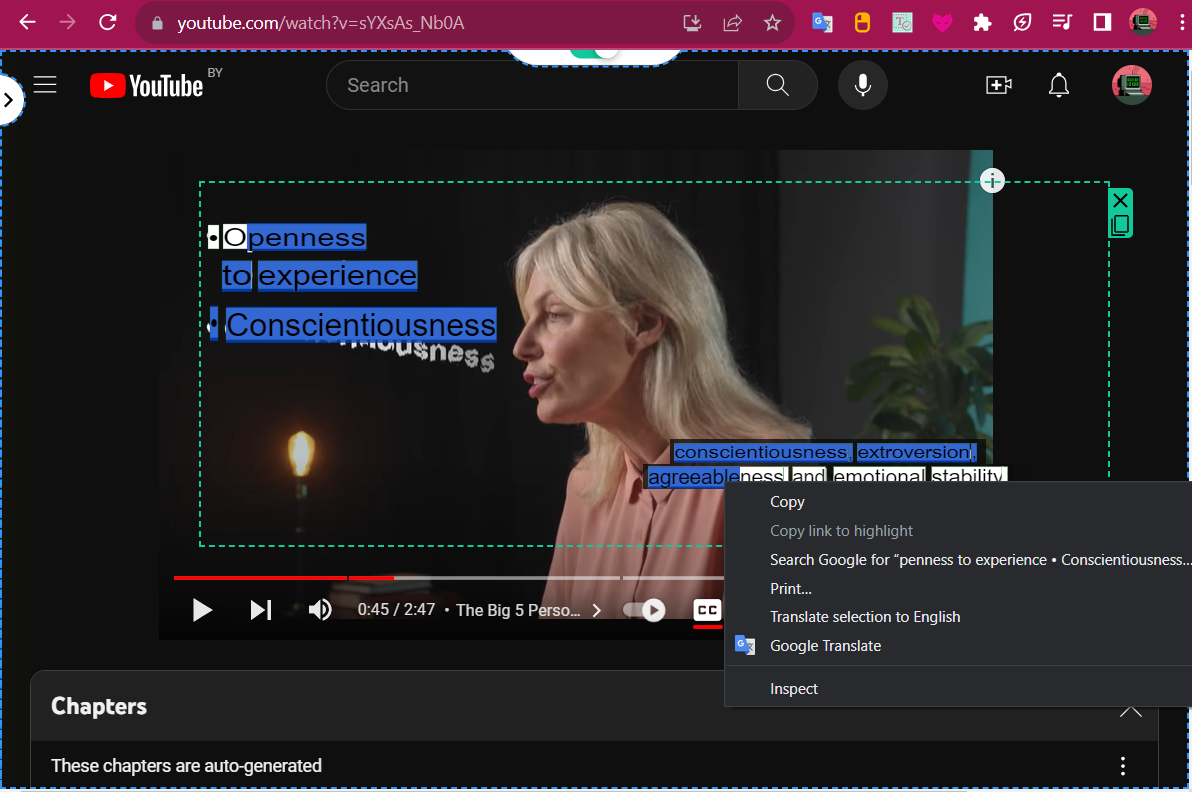The image size is (1192, 792).
Task: Skip to the next video
Action: [x=261, y=610]
